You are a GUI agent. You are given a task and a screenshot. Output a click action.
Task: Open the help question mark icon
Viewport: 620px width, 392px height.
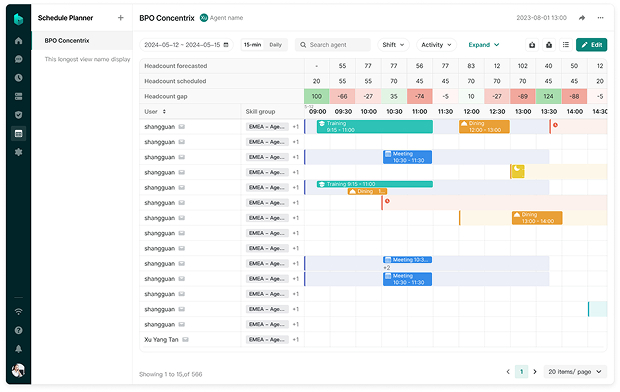pos(18,330)
